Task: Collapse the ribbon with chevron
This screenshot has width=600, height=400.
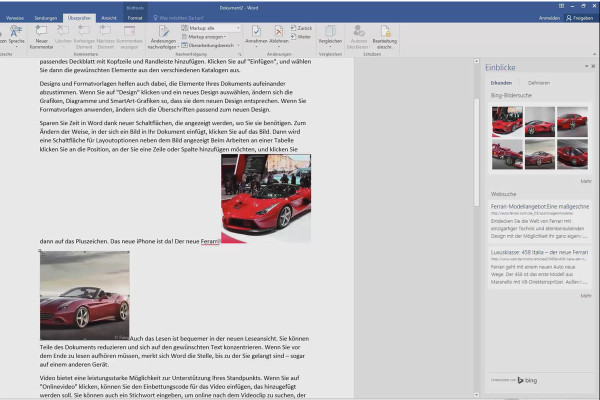Action: [x=594, y=54]
